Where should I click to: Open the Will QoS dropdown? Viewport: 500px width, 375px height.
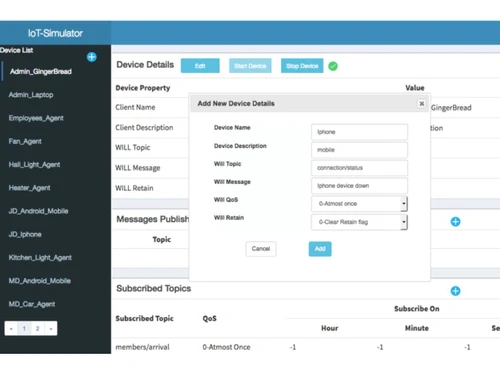coord(359,204)
